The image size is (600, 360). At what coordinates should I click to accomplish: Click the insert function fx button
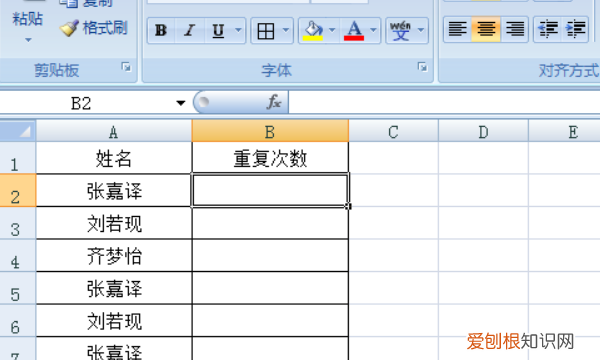(x=274, y=102)
